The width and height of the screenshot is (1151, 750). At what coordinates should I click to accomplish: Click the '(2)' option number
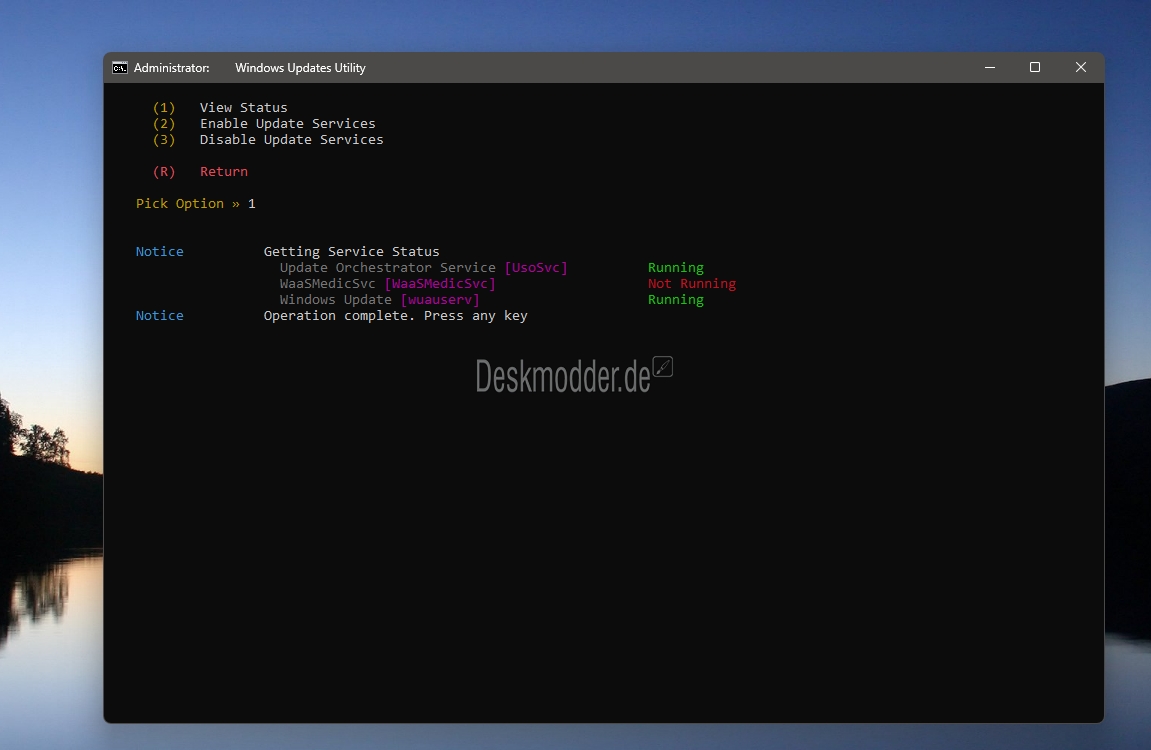pyautogui.click(x=164, y=123)
